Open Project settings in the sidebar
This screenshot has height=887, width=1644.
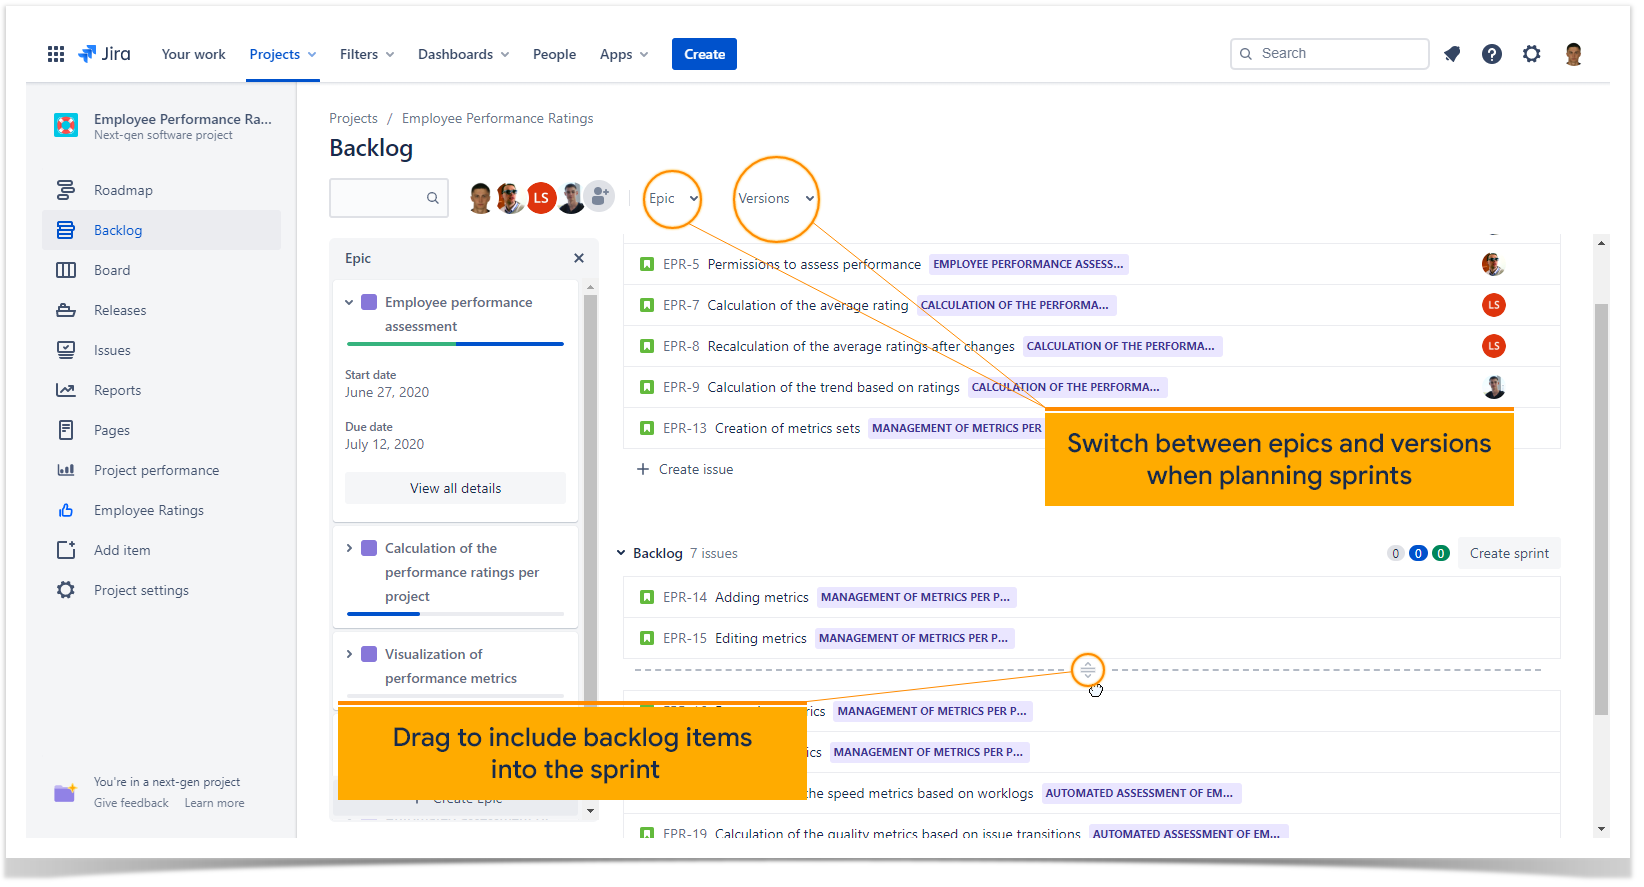click(x=141, y=590)
